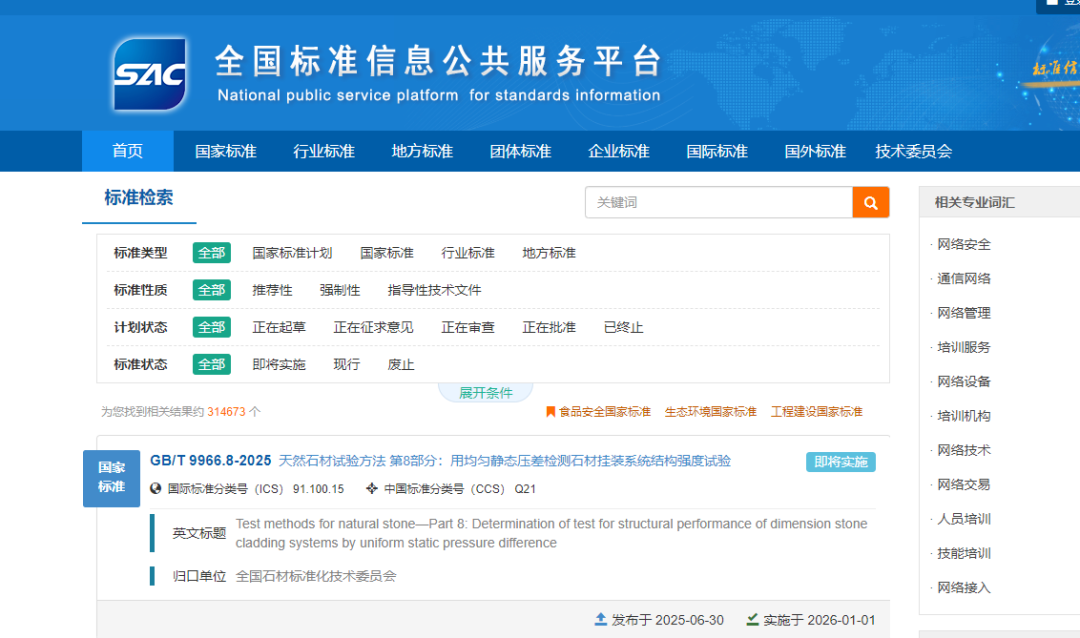Expand filter conditions with 展开条件
This screenshot has height=638, width=1080.
(x=486, y=393)
